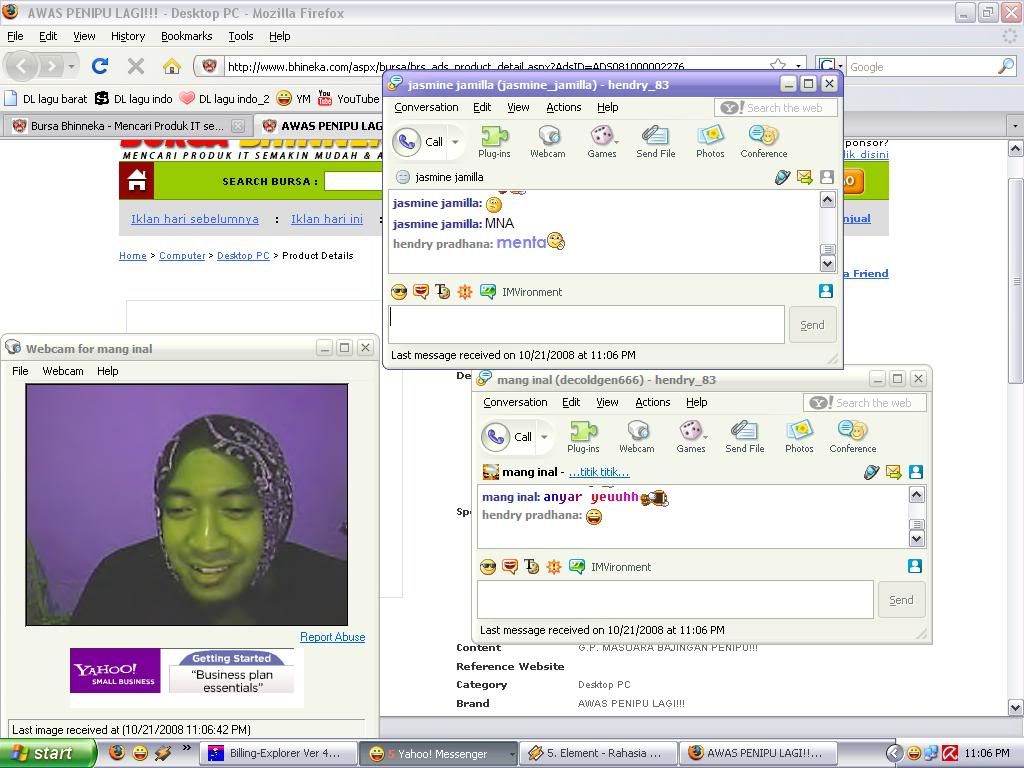1024x768 pixels.
Task: Open Games in jasmine jamilla chat window
Action: (x=601, y=142)
